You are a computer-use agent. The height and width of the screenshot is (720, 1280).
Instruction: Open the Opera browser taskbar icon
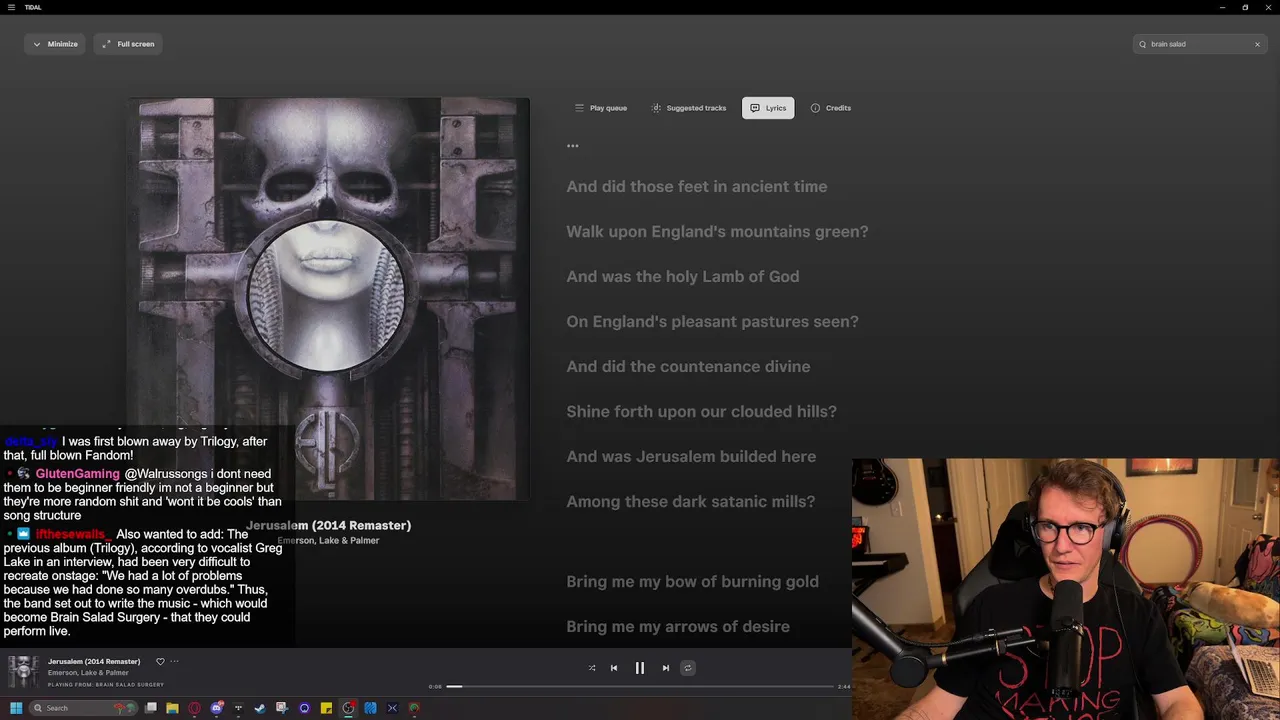pyautogui.click(x=194, y=708)
